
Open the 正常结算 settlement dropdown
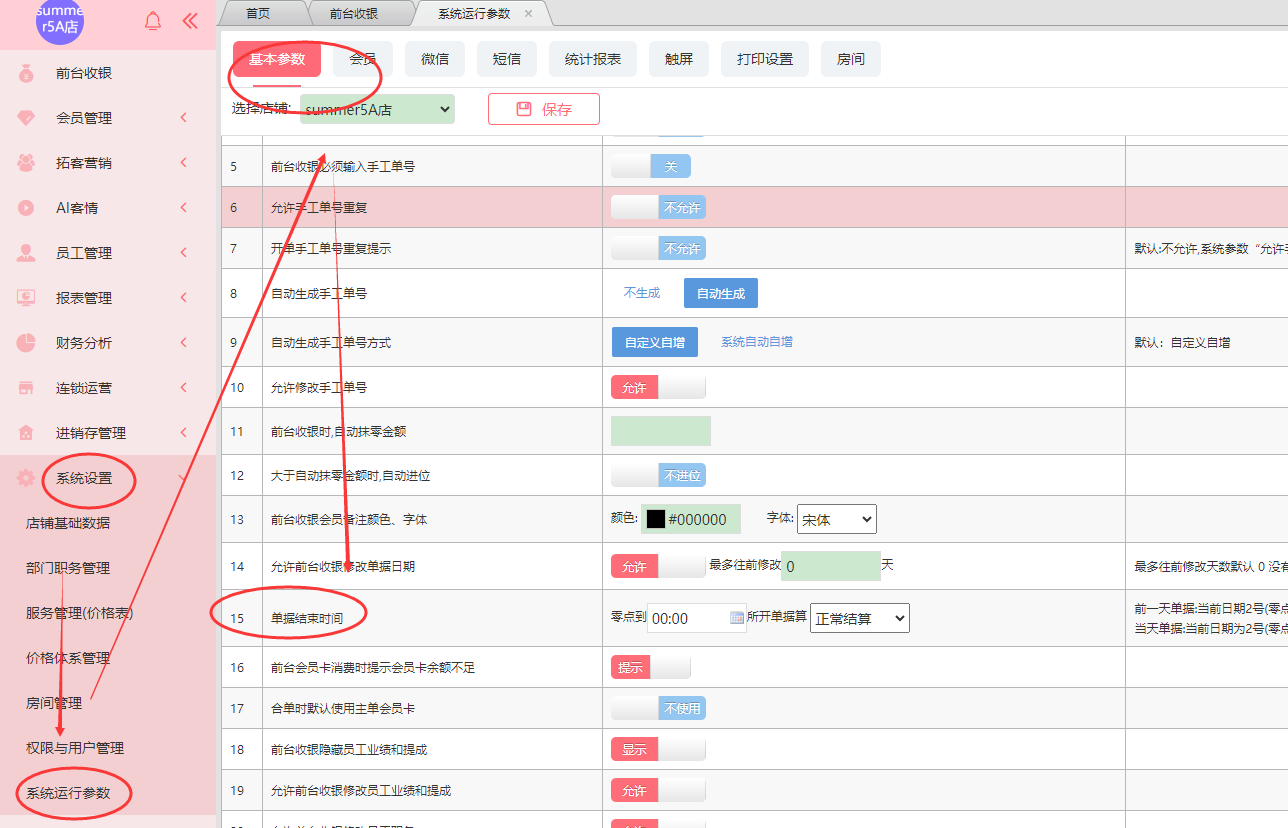click(859, 618)
